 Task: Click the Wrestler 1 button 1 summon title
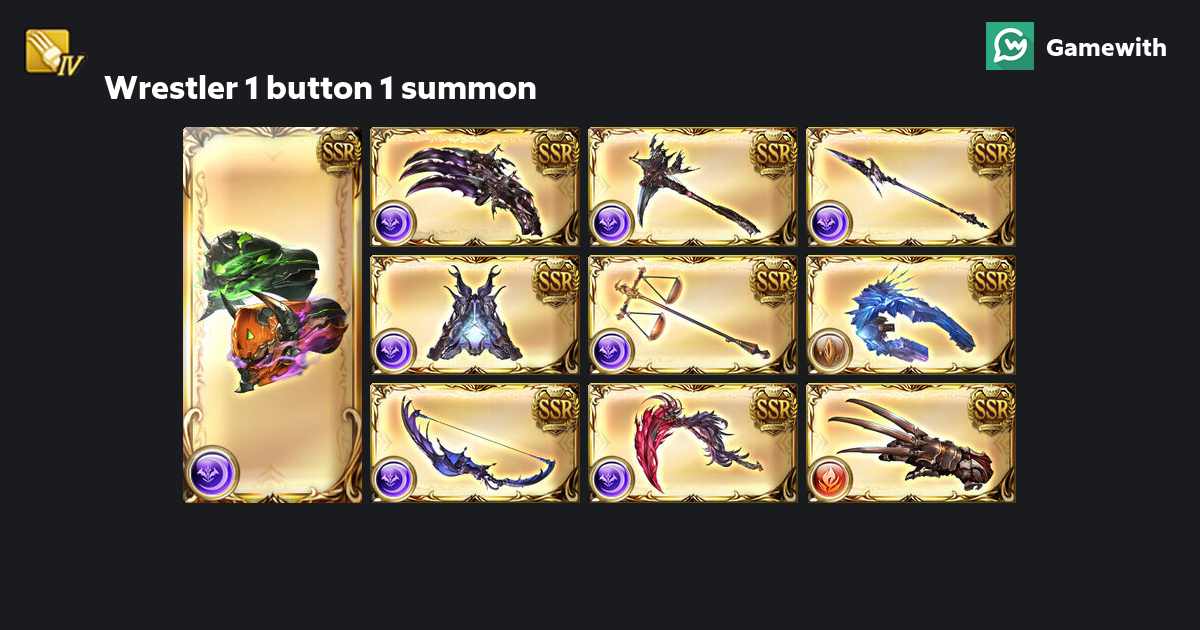tap(320, 88)
